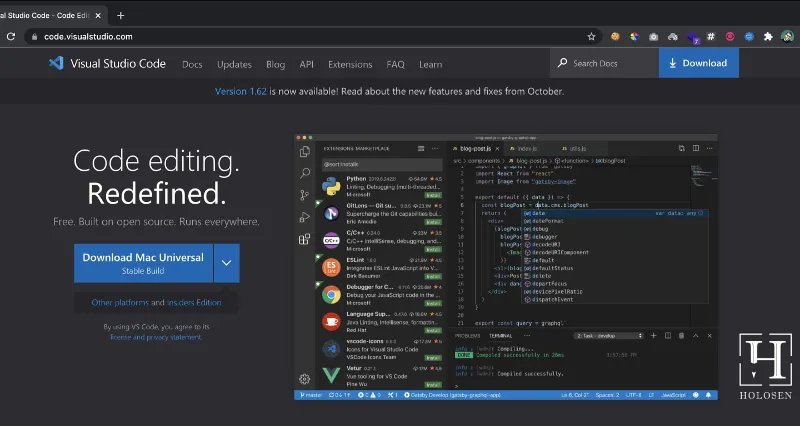
Task: Close the Visual Studio Code browser tab
Action: click(x=98, y=15)
